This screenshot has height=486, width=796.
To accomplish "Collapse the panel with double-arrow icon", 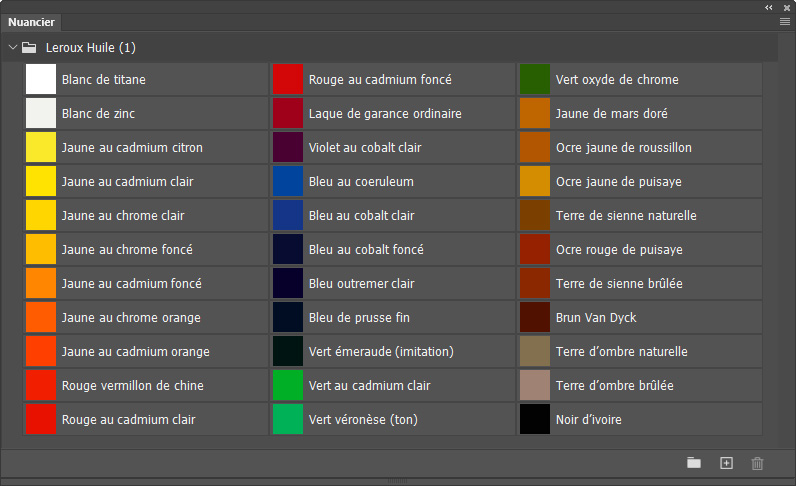I will 769,7.
